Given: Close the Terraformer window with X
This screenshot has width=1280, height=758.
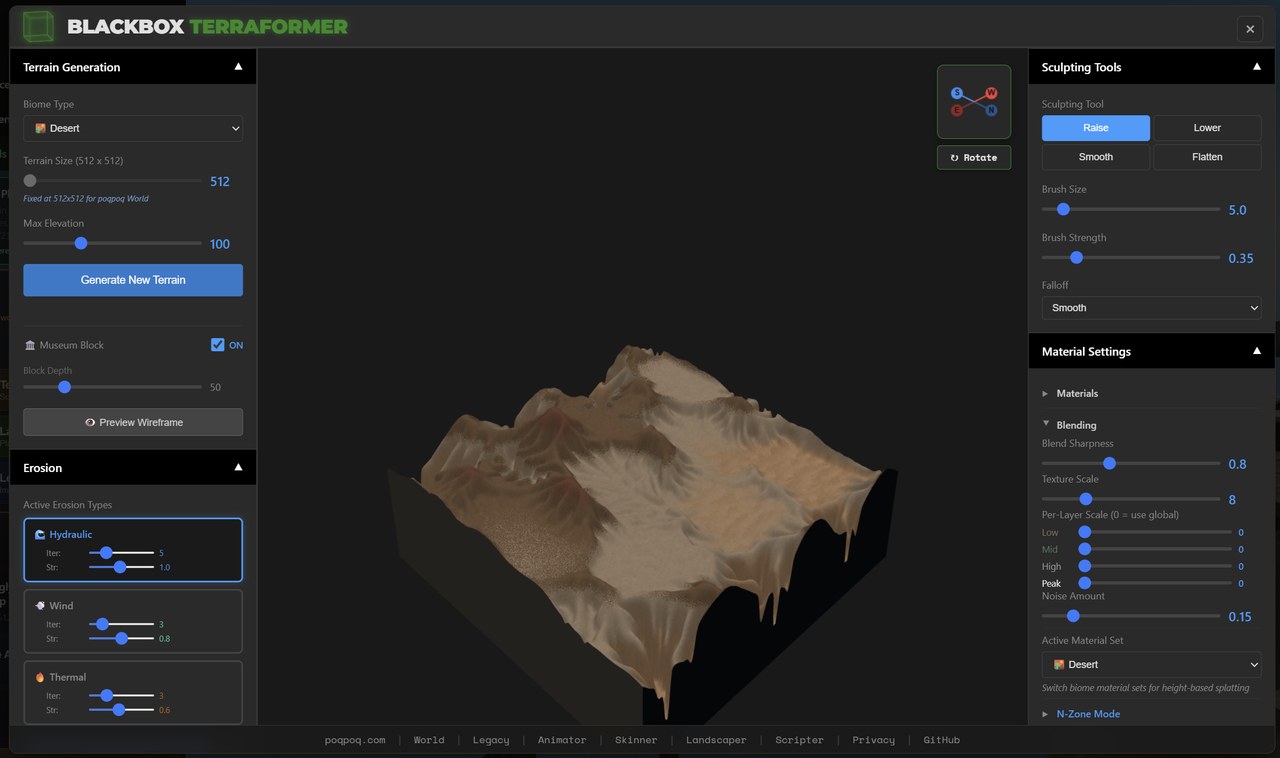Looking at the screenshot, I should [x=1249, y=29].
